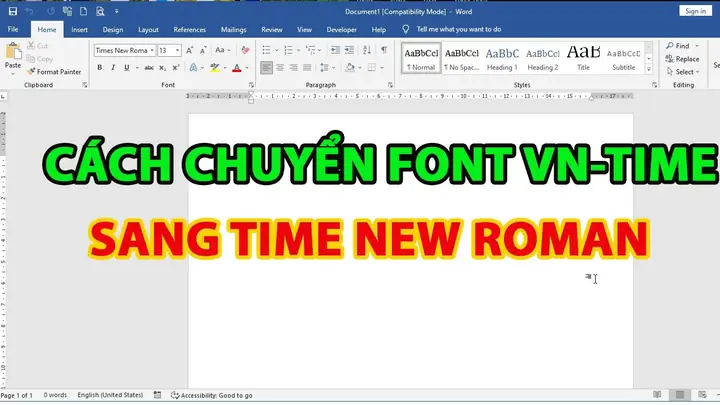Click the New blank document icon
The image size is (720, 405).
pos(84,11)
